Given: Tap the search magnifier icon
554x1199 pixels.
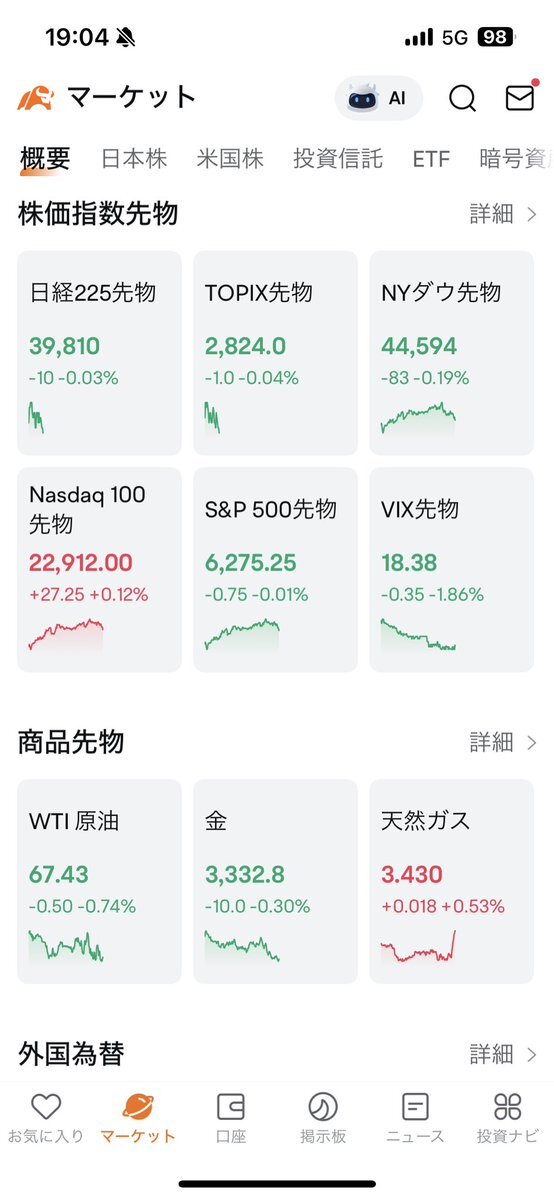Looking at the screenshot, I should pyautogui.click(x=462, y=98).
